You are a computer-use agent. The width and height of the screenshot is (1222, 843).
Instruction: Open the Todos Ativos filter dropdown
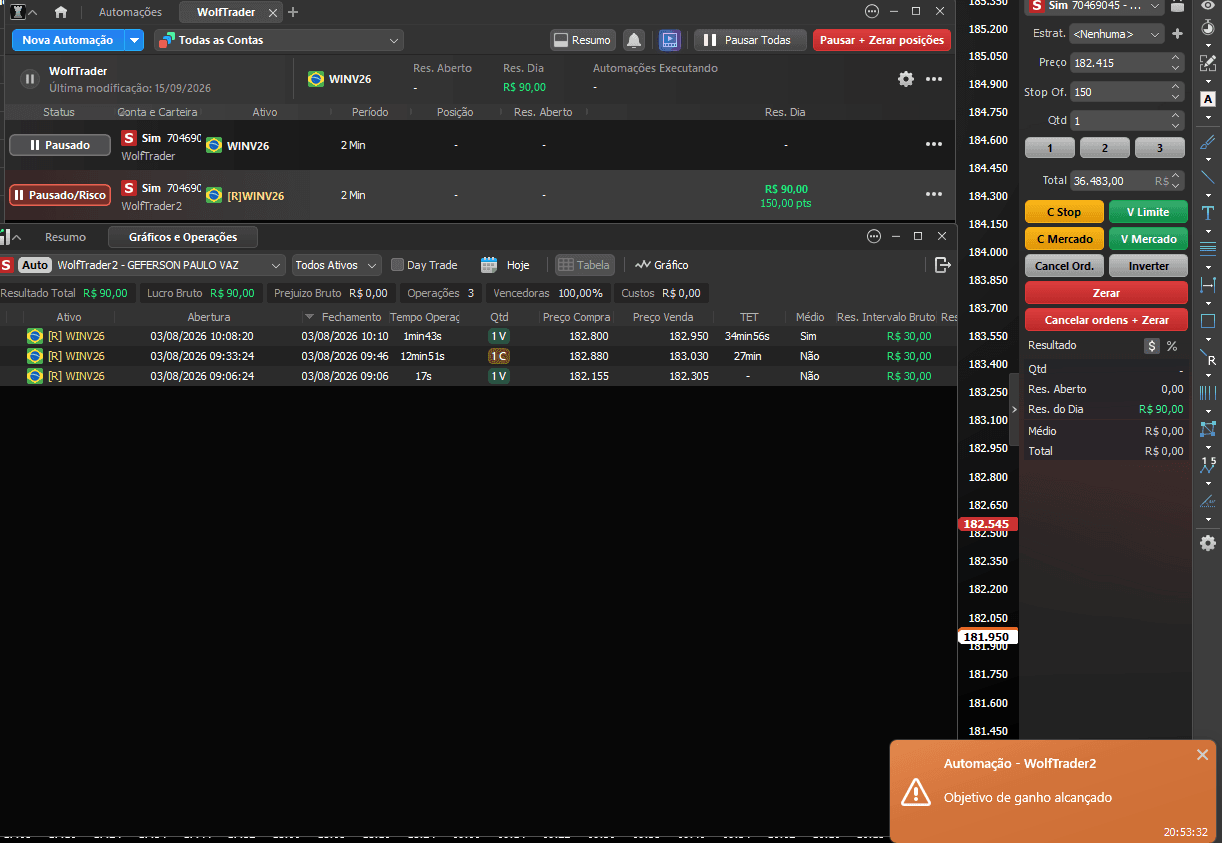click(x=337, y=265)
